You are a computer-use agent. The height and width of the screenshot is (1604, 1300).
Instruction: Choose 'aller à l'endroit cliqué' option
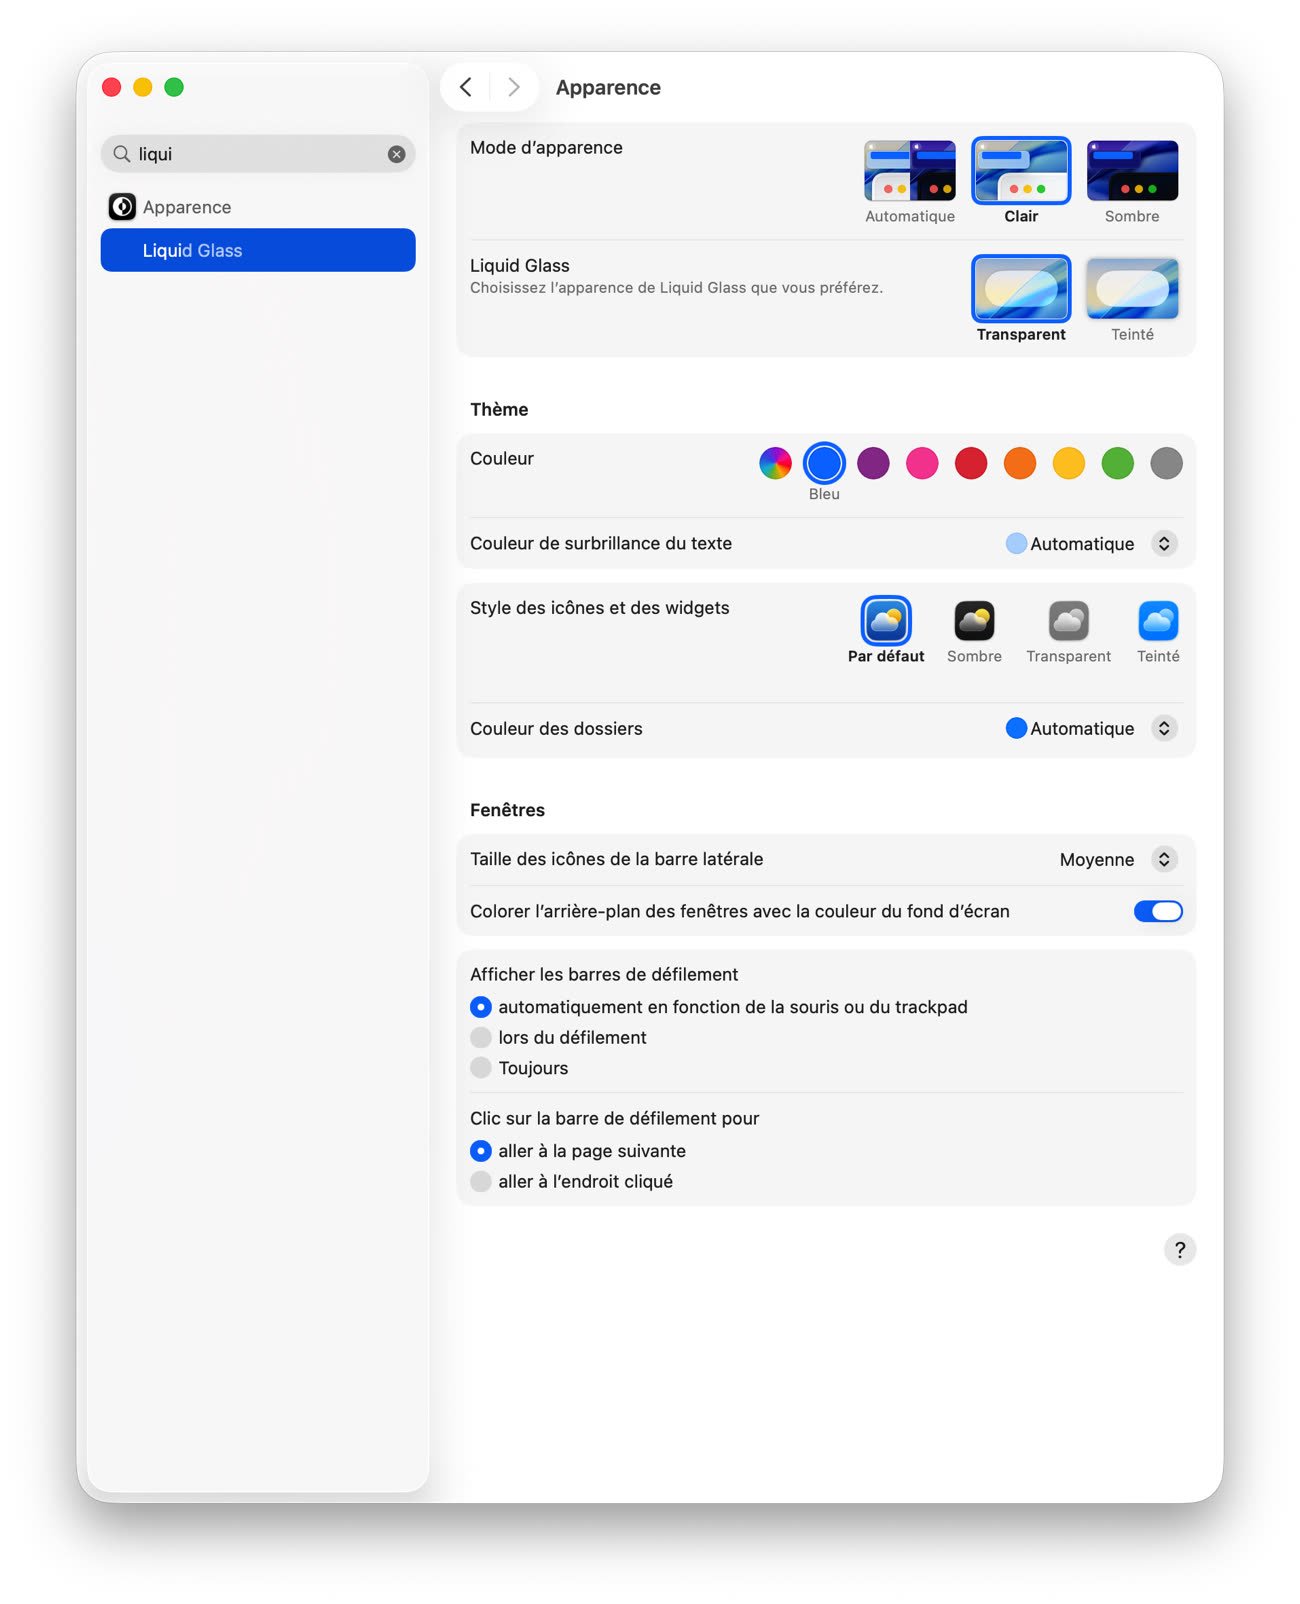click(481, 1181)
